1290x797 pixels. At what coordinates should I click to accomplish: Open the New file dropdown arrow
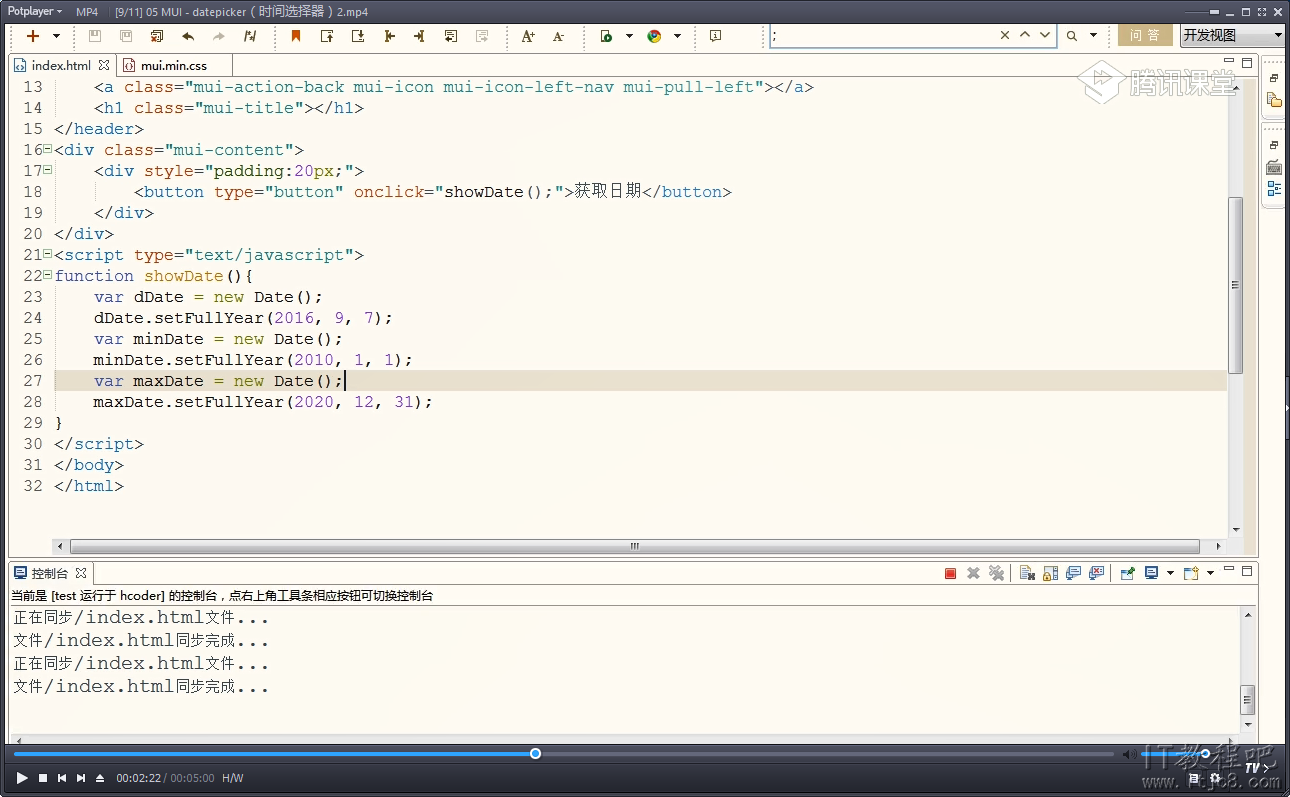click(56, 36)
